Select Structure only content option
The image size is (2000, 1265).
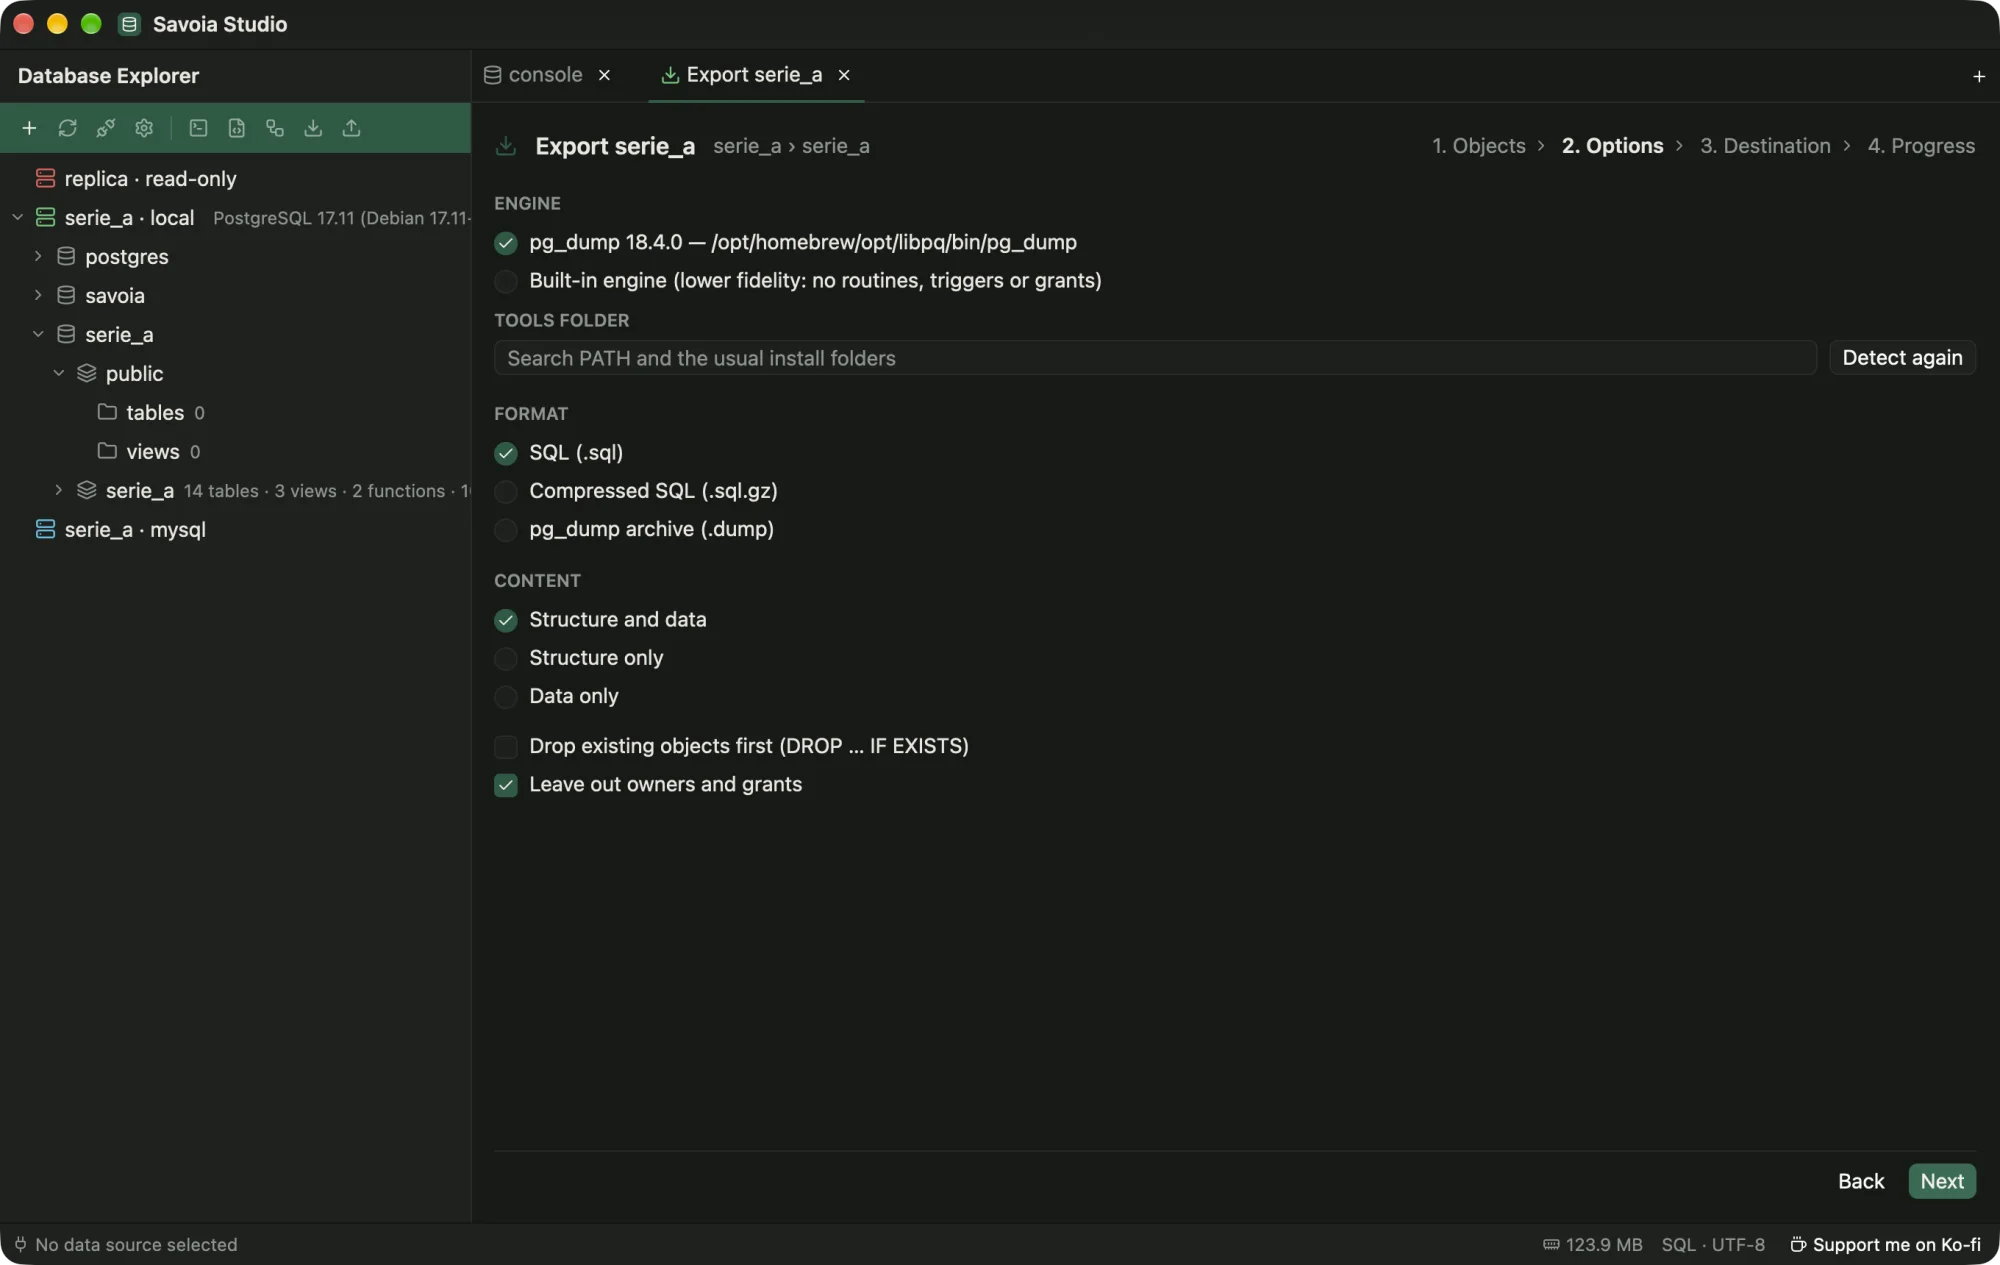(x=506, y=658)
